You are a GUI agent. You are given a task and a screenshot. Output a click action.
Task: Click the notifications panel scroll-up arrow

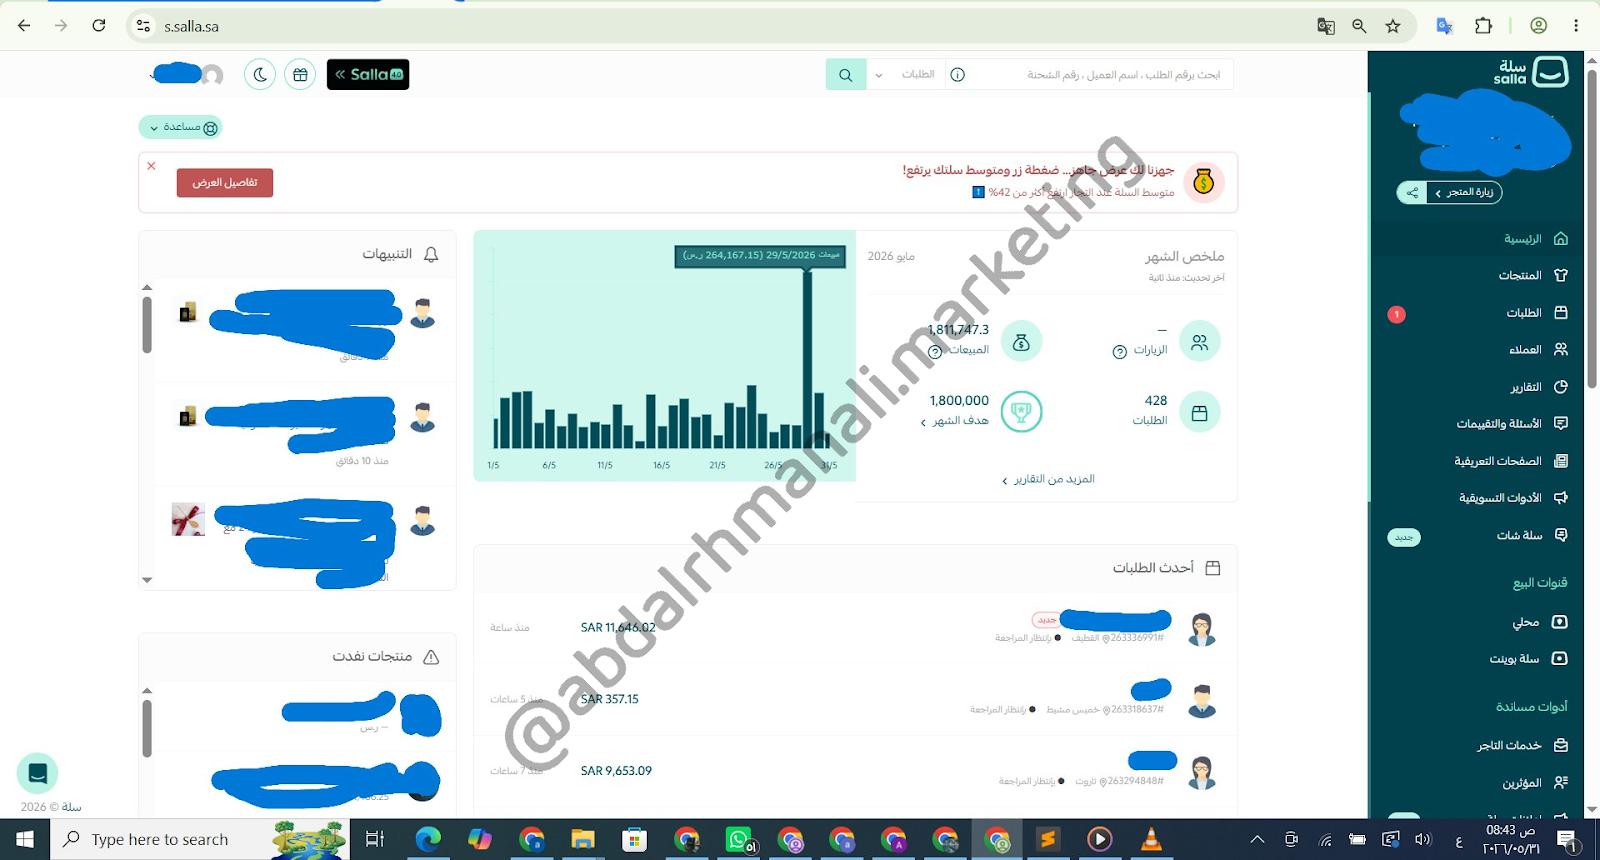coord(147,287)
